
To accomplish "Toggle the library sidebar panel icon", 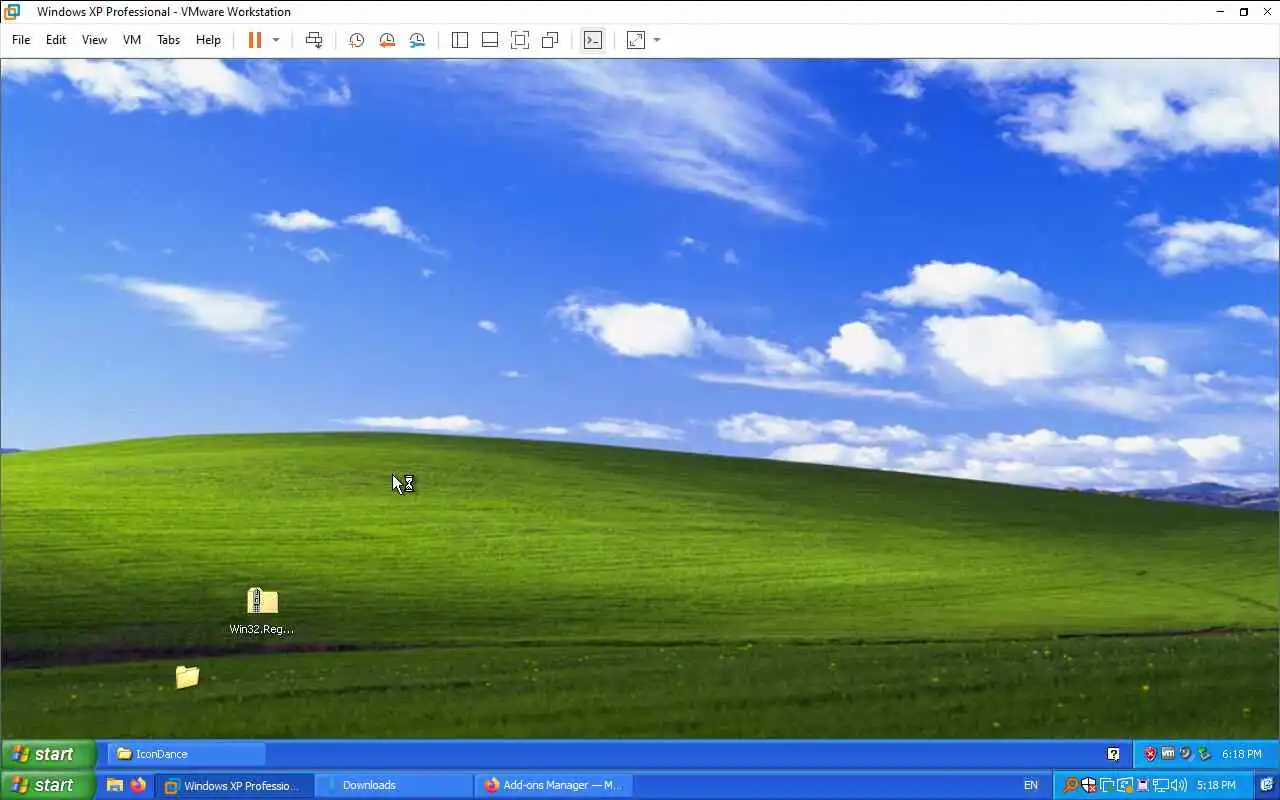I will 460,40.
